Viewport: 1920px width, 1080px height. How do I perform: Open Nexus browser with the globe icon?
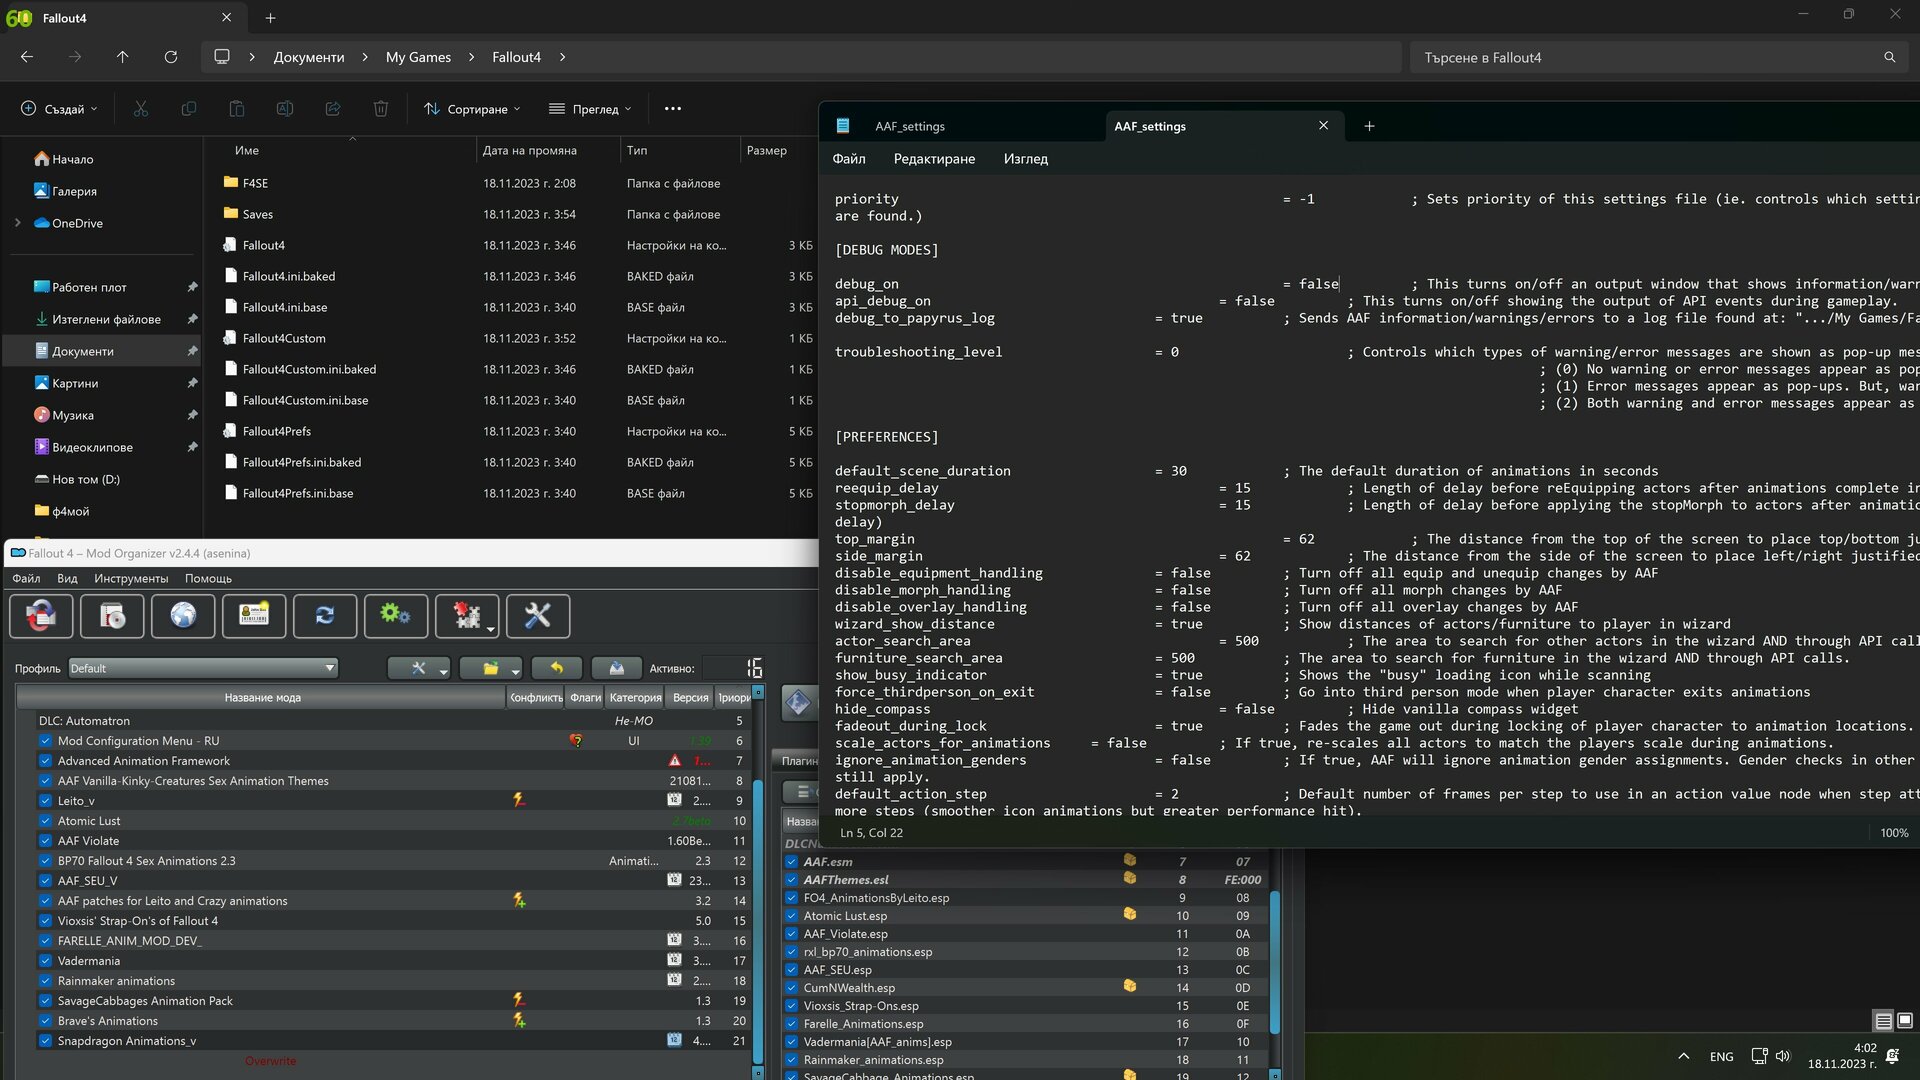point(183,616)
